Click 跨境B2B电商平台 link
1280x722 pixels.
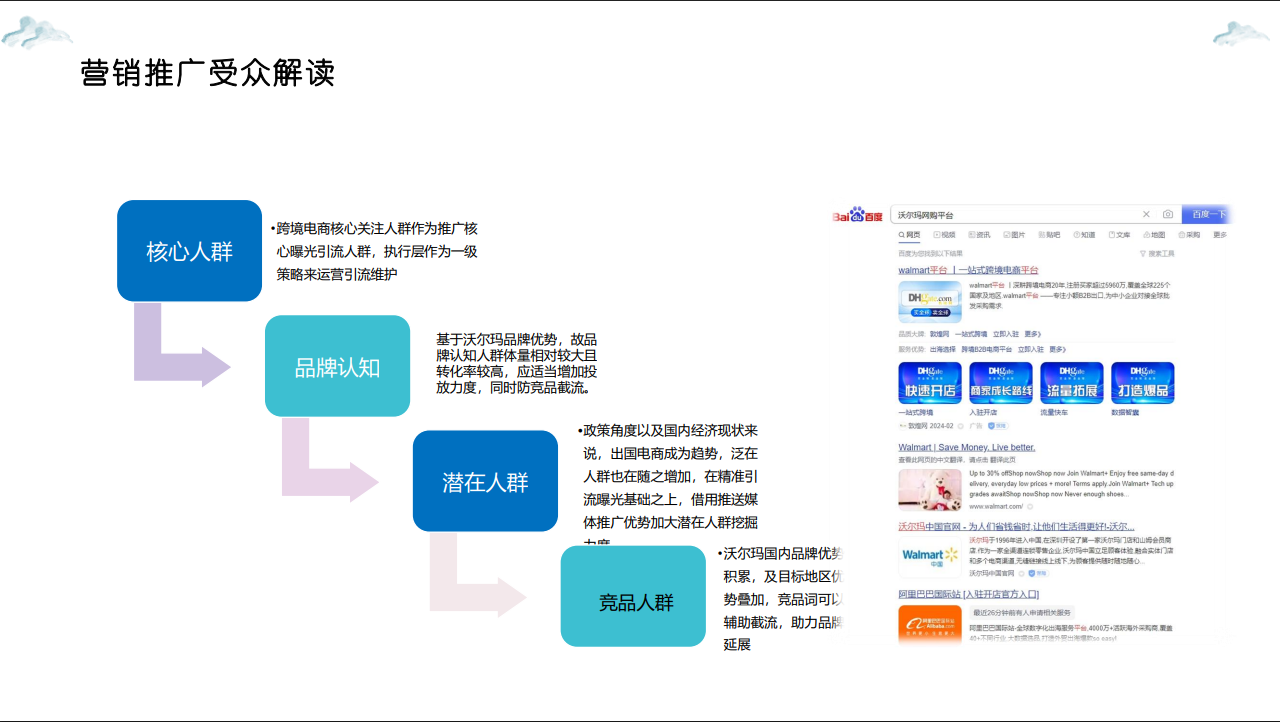pos(987,350)
